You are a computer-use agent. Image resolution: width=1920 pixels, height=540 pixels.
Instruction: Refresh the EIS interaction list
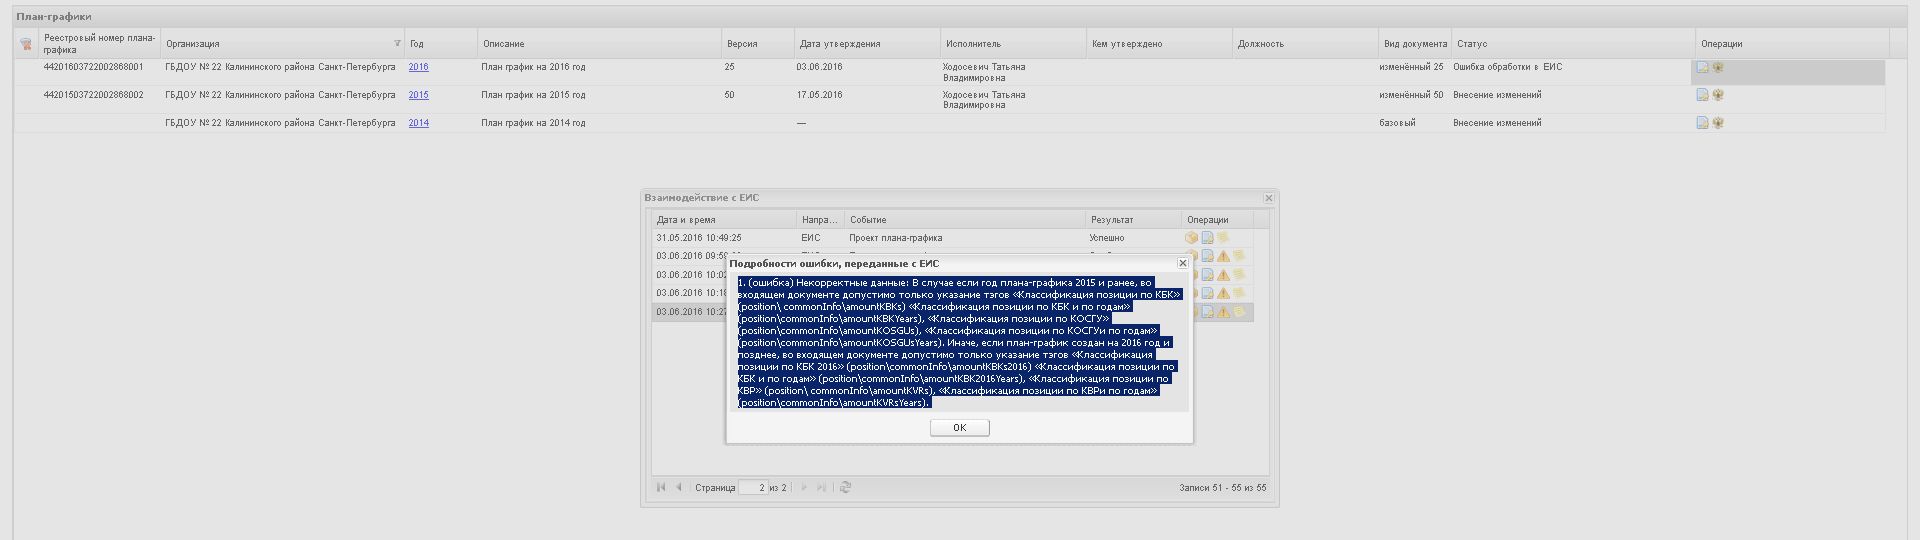tap(845, 487)
